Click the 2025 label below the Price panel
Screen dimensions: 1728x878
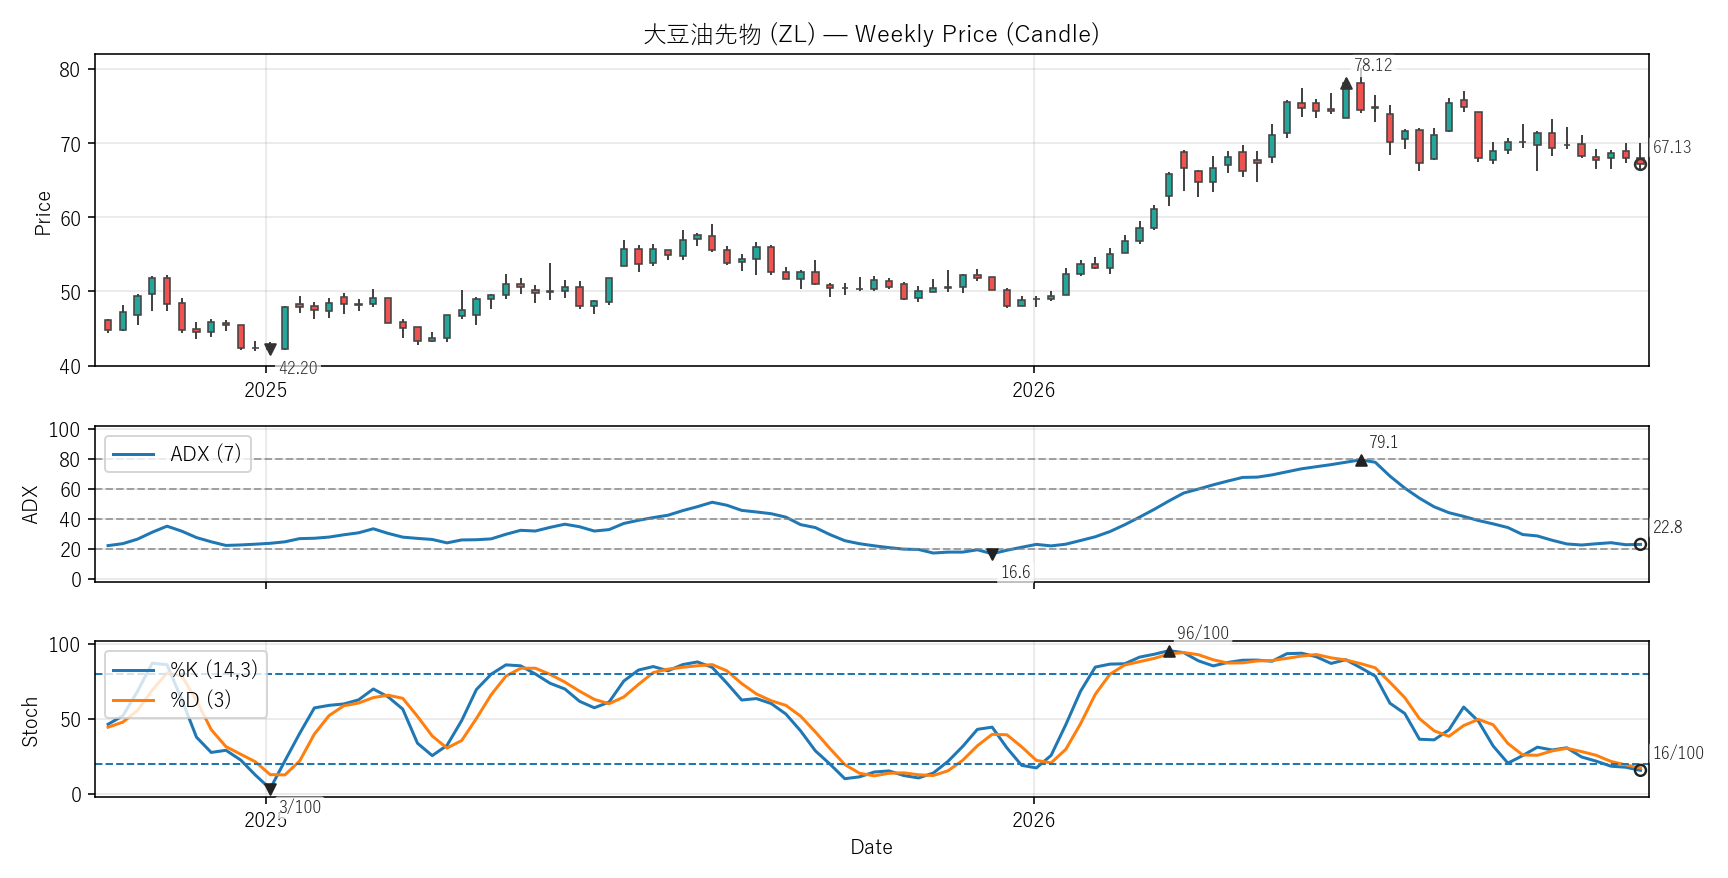coord(265,390)
